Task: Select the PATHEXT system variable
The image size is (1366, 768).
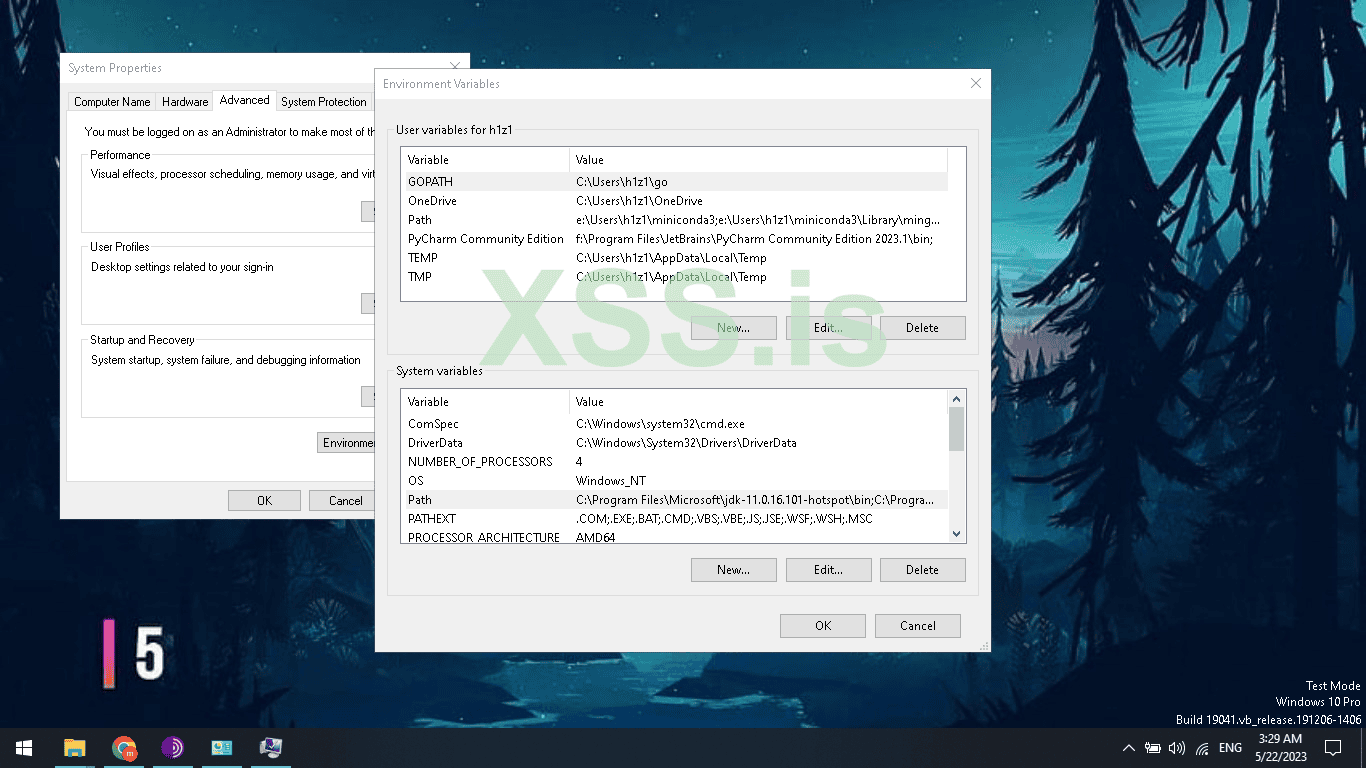Action: [x=674, y=519]
